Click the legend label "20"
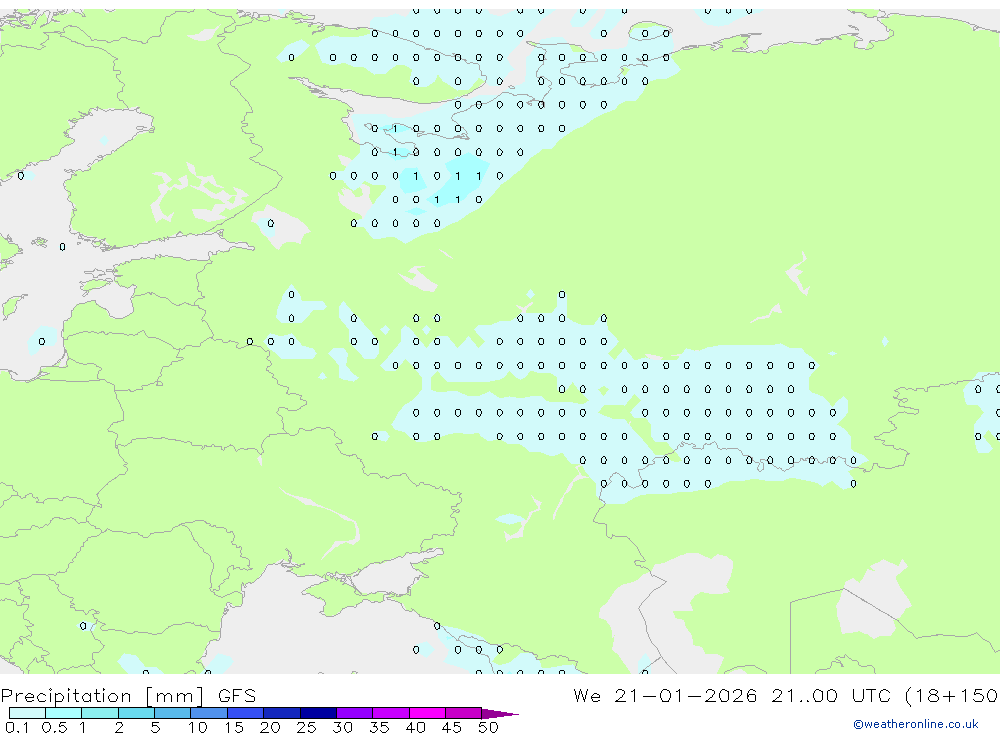 tap(270, 727)
